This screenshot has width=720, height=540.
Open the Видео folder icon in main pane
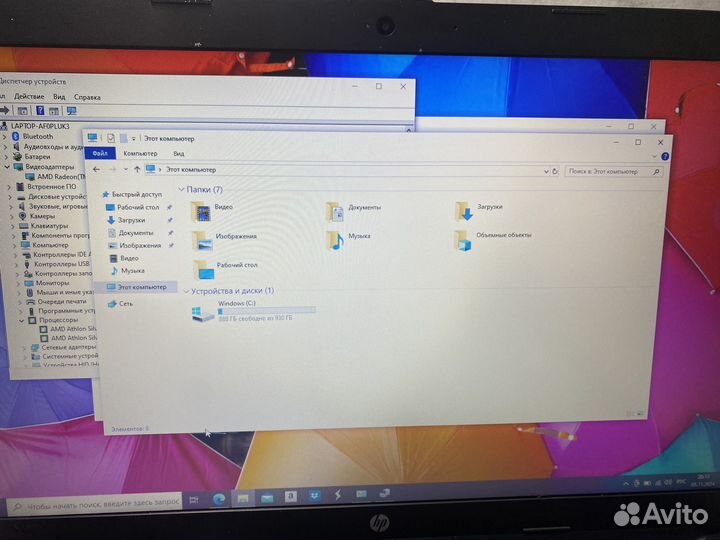(201, 212)
